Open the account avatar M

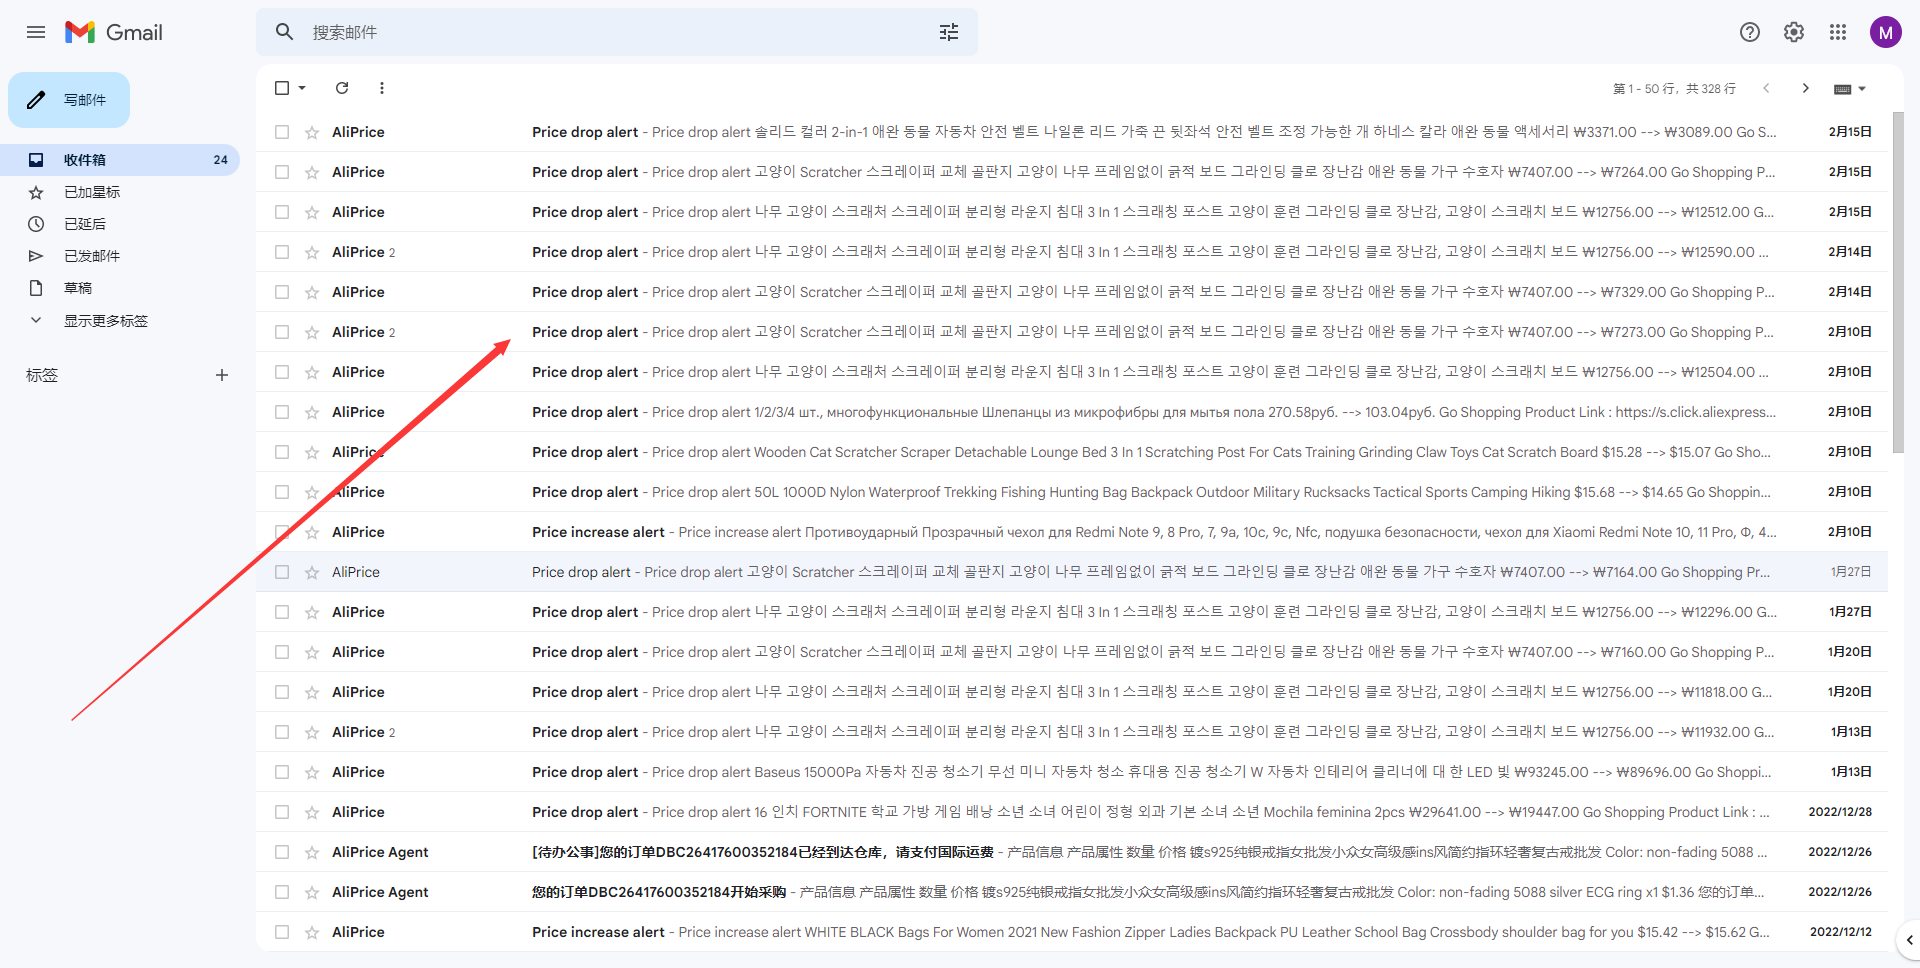(1886, 32)
